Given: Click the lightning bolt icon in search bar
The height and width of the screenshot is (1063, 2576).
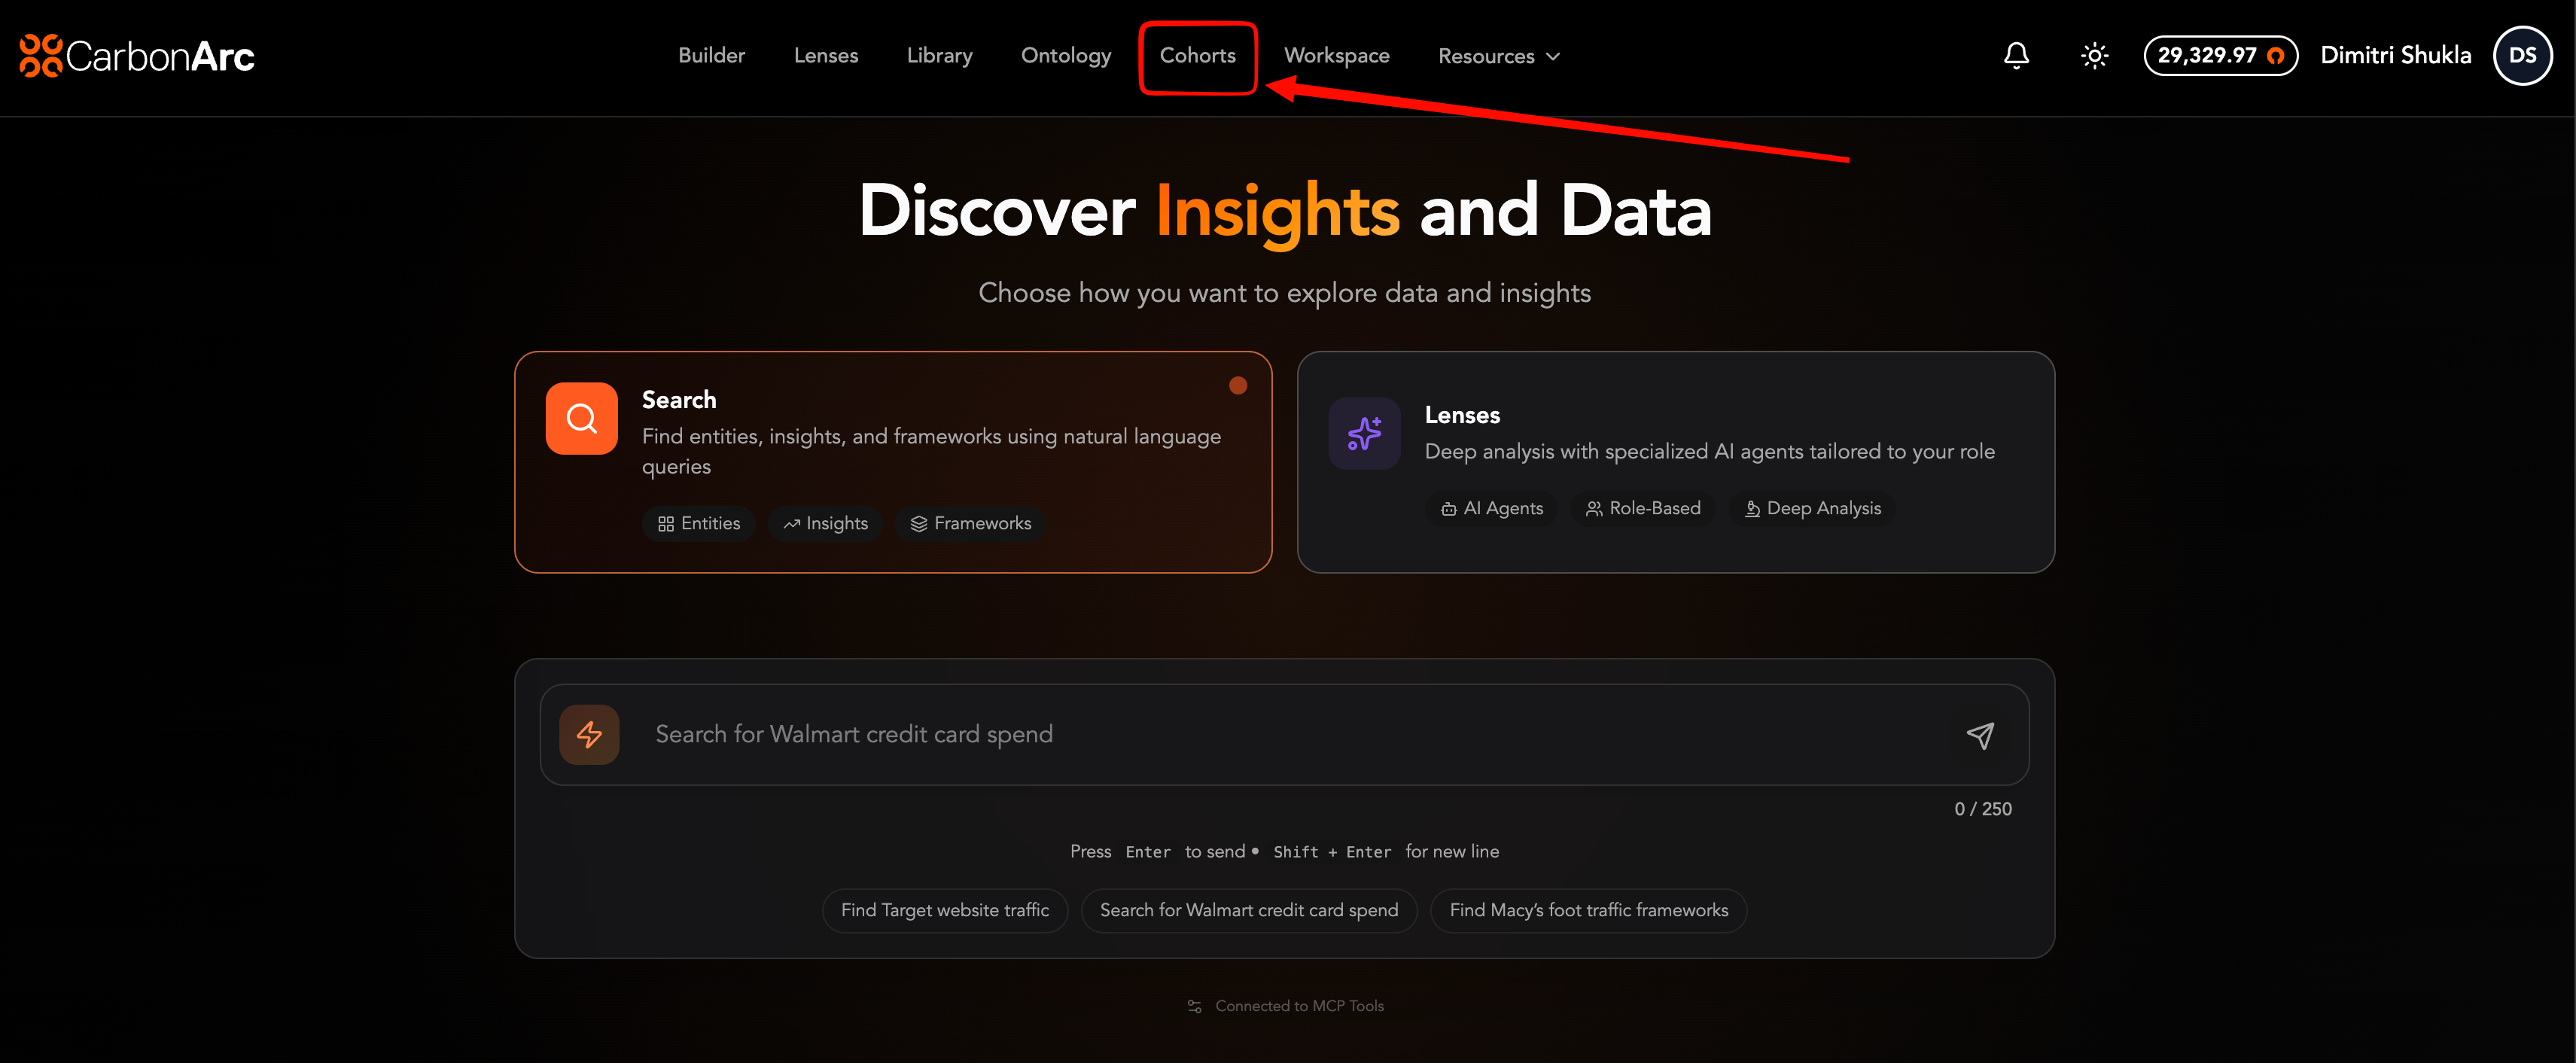Looking at the screenshot, I should (589, 735).
